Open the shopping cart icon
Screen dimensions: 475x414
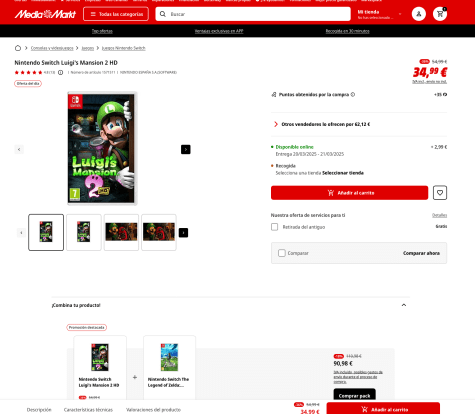pyautogui.click(x=440, y=14)
